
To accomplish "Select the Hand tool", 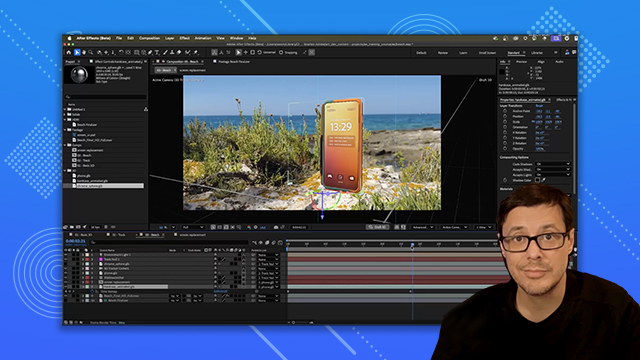I will click(x=84, y=52).
